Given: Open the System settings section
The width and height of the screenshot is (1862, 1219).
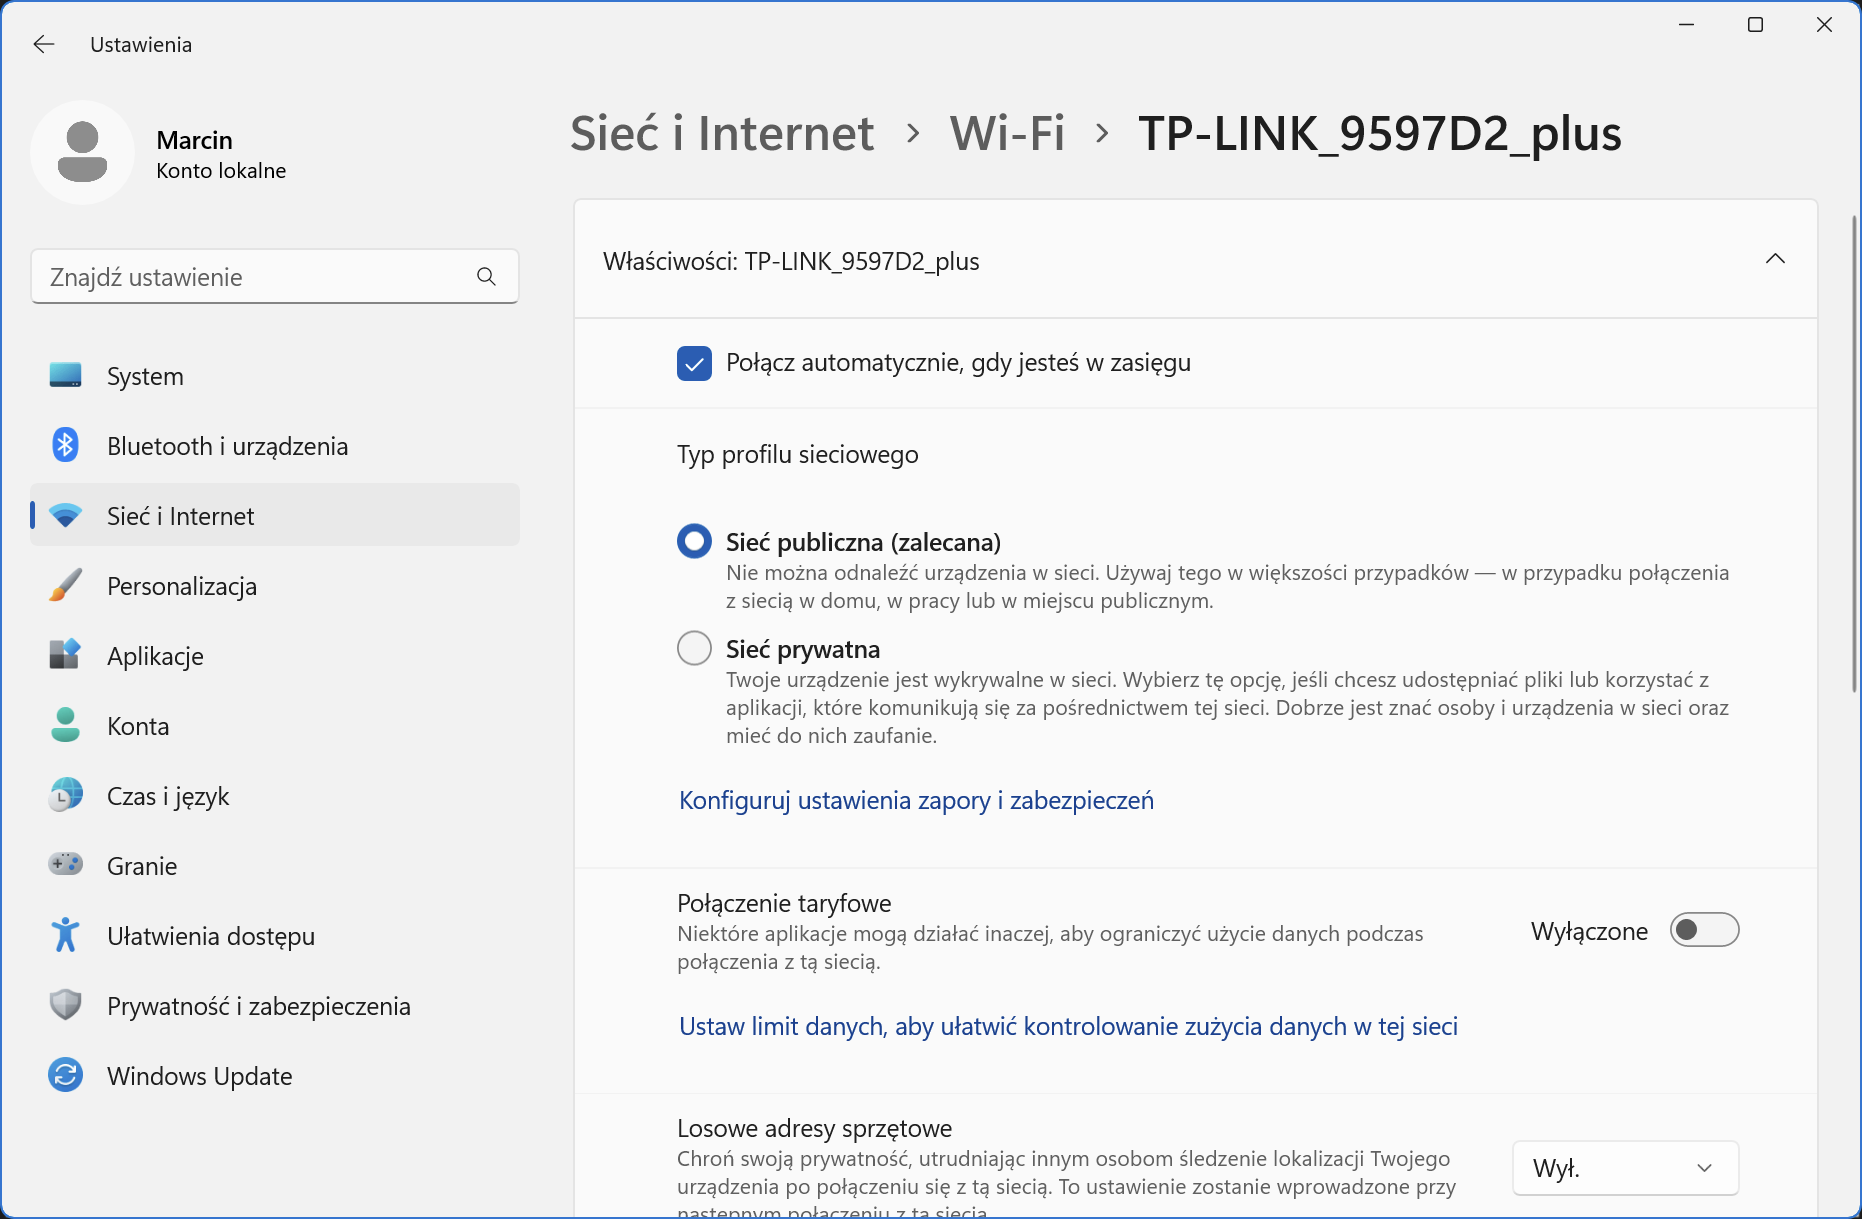Looking at the screenshot, I should (x=275, y=376).
